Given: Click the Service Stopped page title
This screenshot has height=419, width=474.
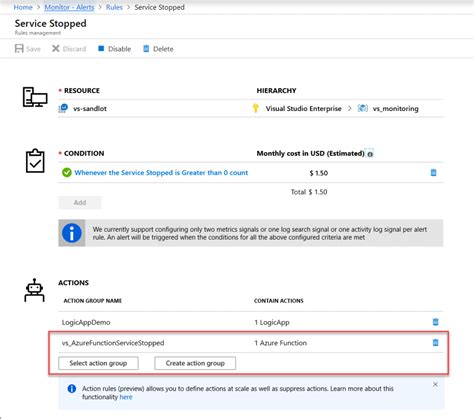Looking at the screenshot, I should point(50,23).
